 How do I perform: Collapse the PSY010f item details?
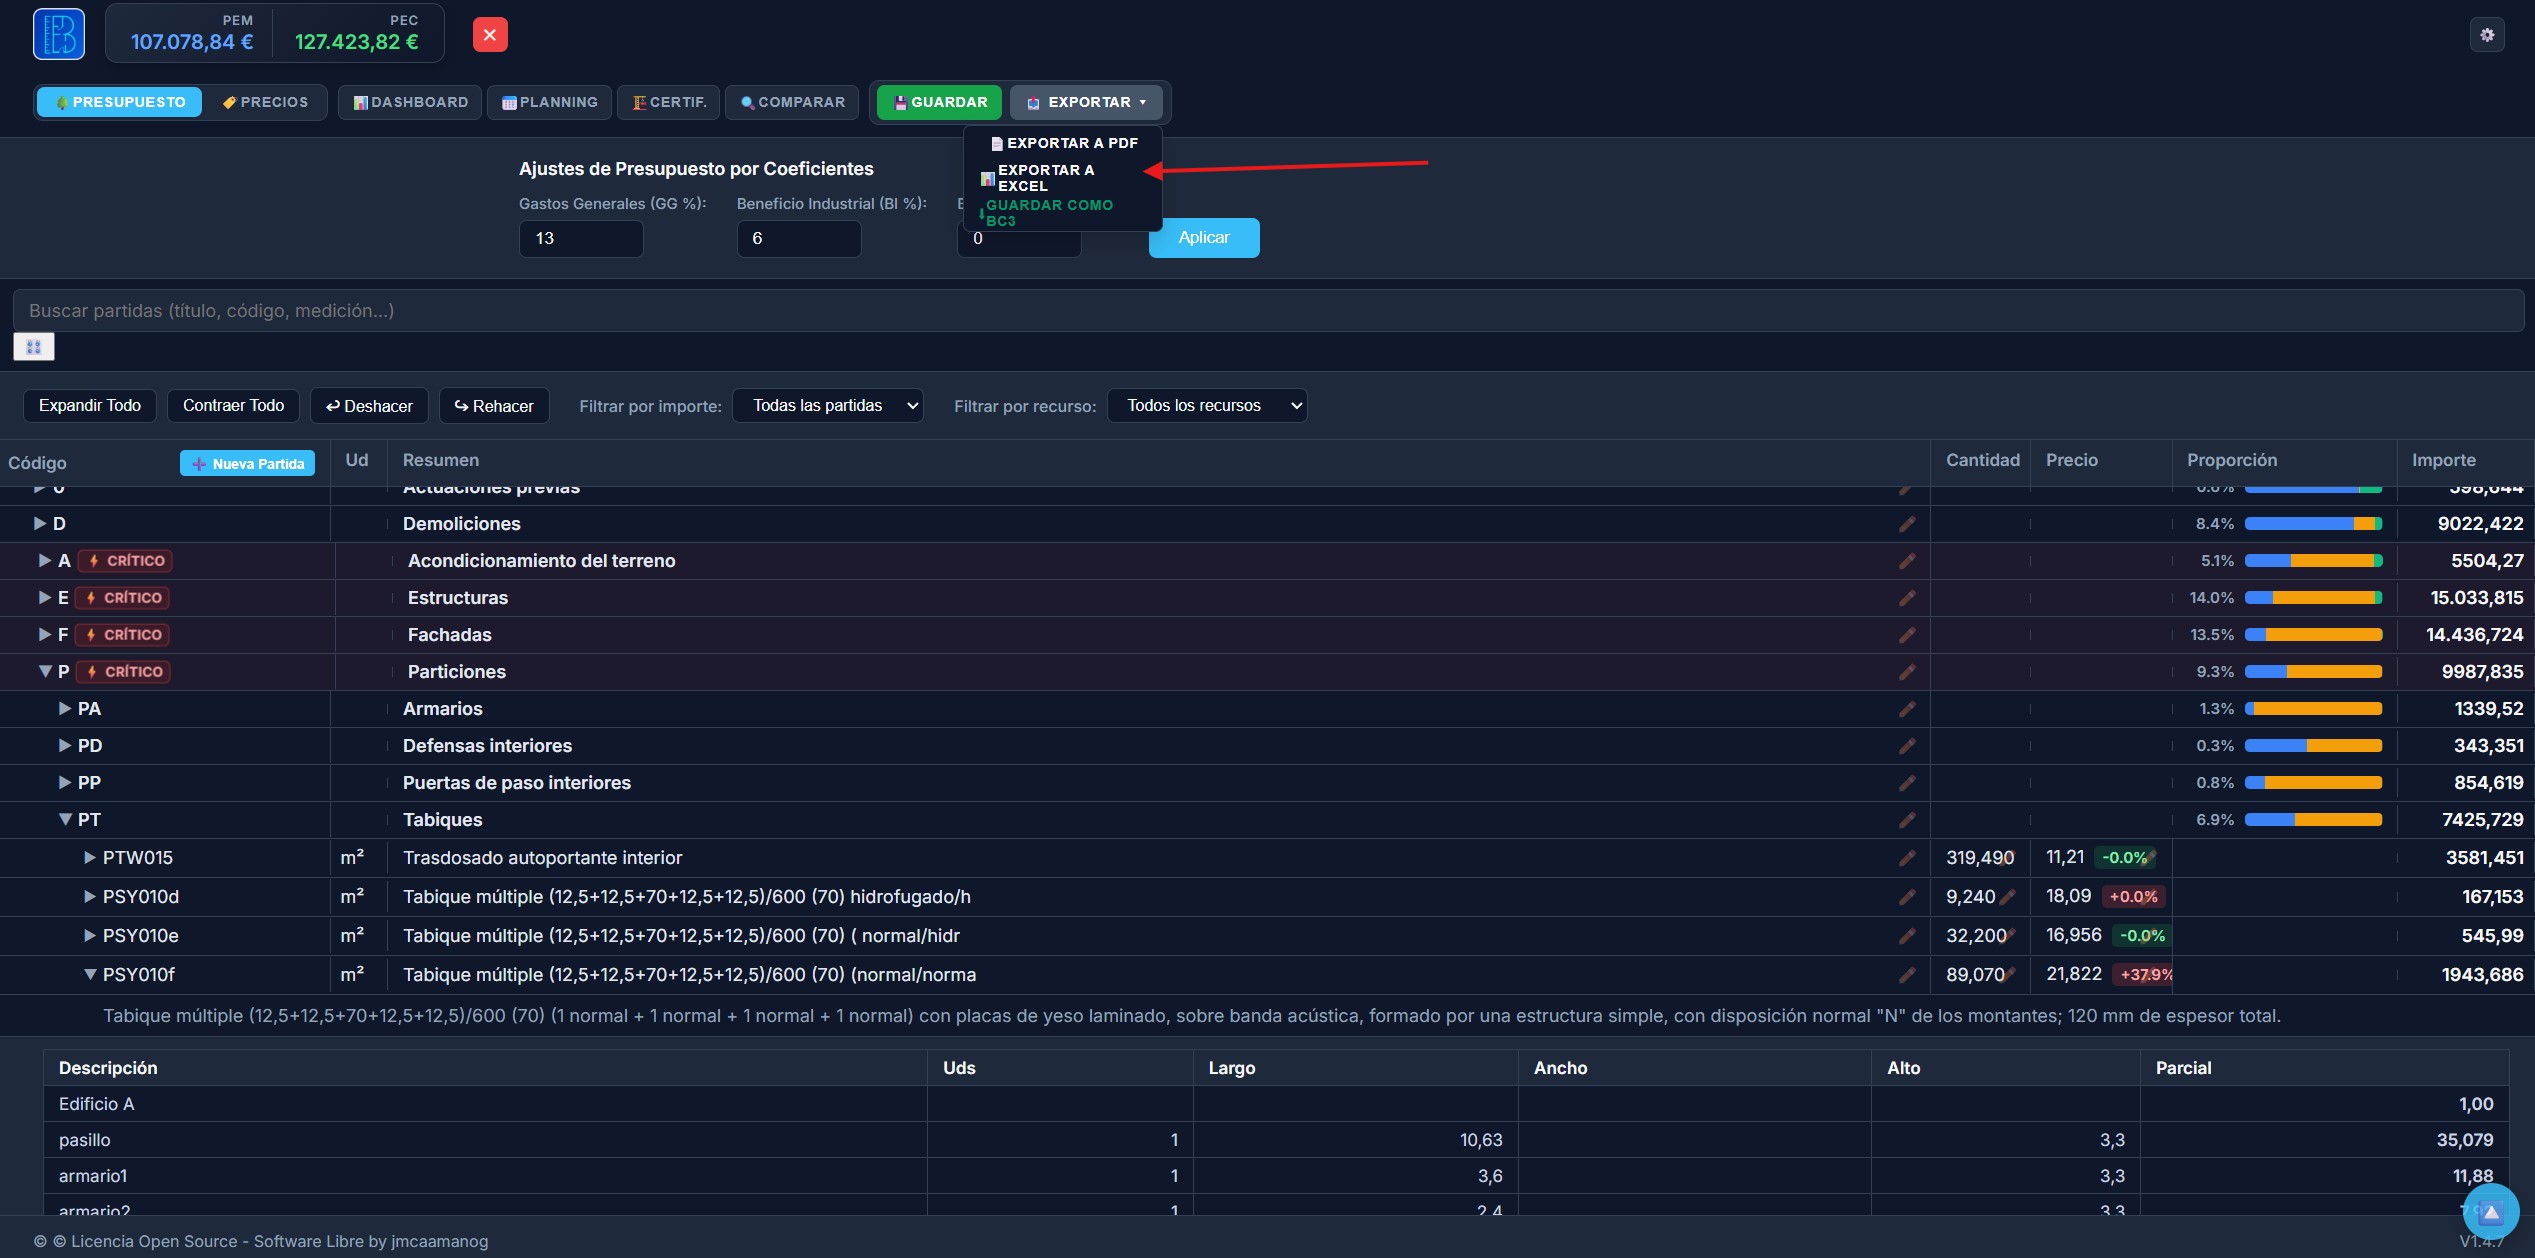click(x=90, y=975)
